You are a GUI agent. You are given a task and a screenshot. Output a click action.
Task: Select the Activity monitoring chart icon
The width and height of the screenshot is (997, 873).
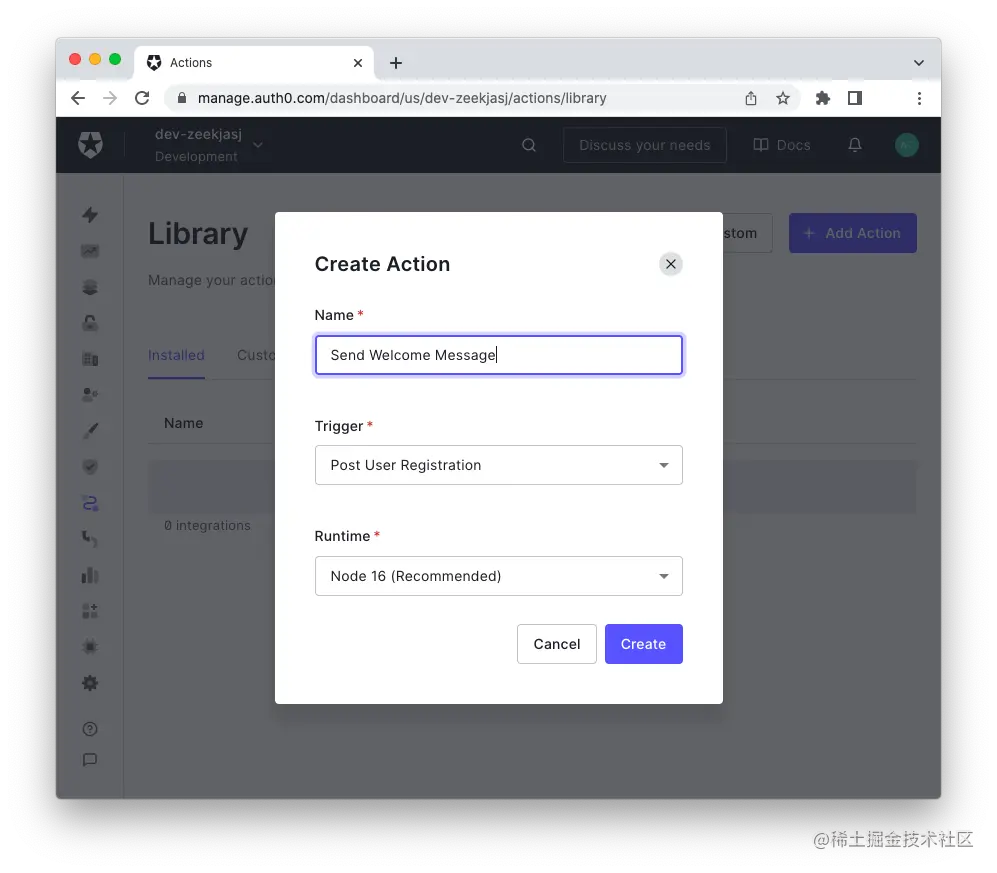90,251
